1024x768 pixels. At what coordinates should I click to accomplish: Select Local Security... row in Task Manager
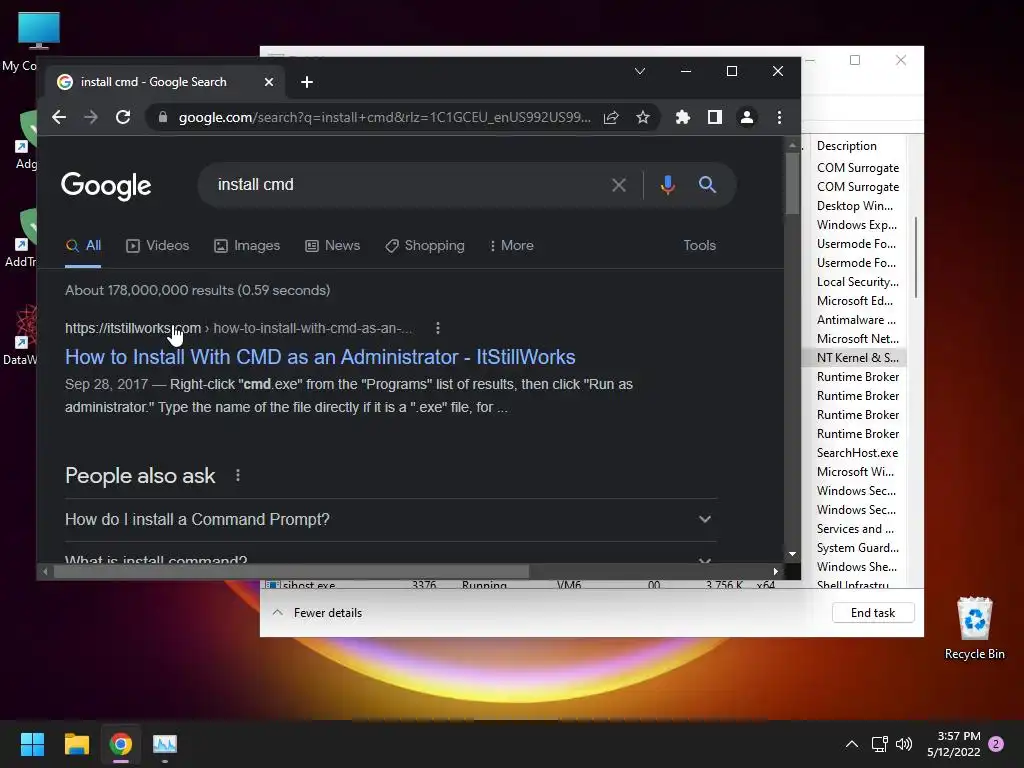point(857,282)
